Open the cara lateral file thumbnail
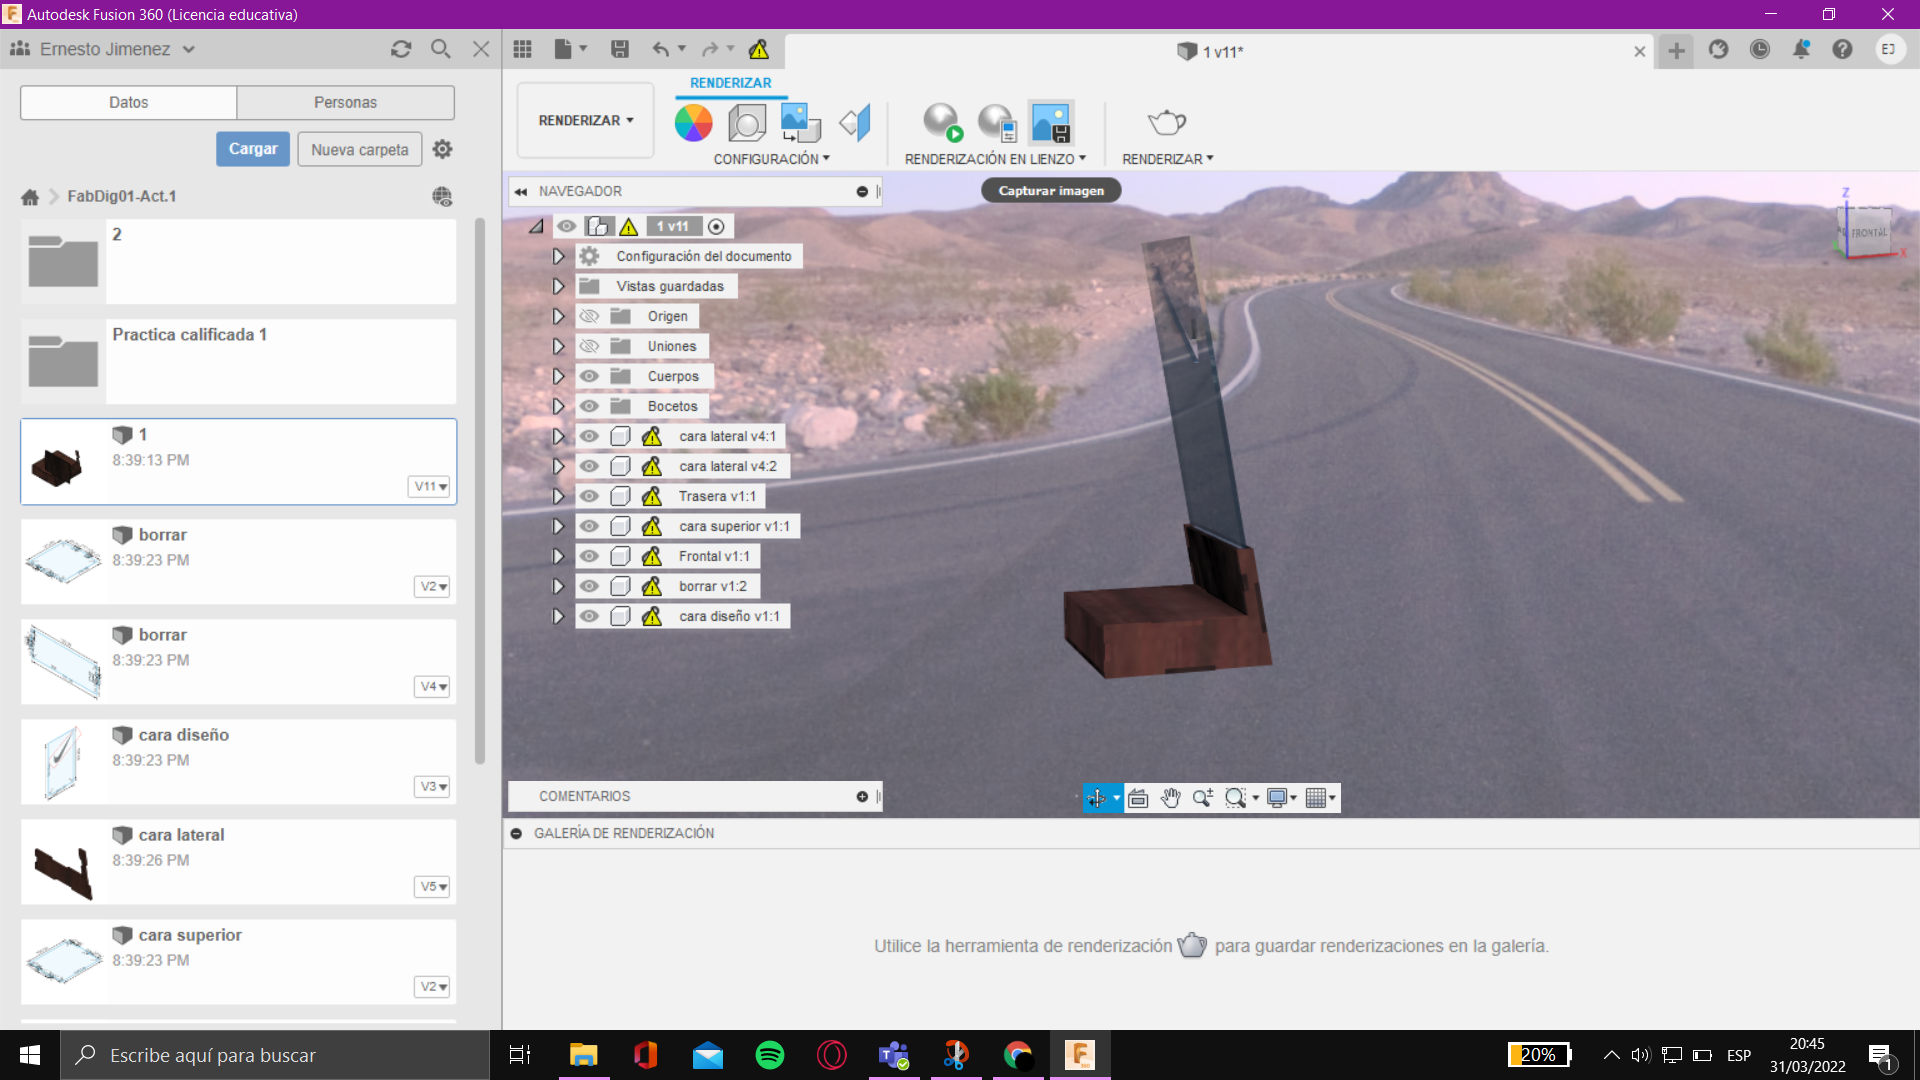Image resolution: width=1920 pixels, height=1080 pixels. click(x=63, y=862)
